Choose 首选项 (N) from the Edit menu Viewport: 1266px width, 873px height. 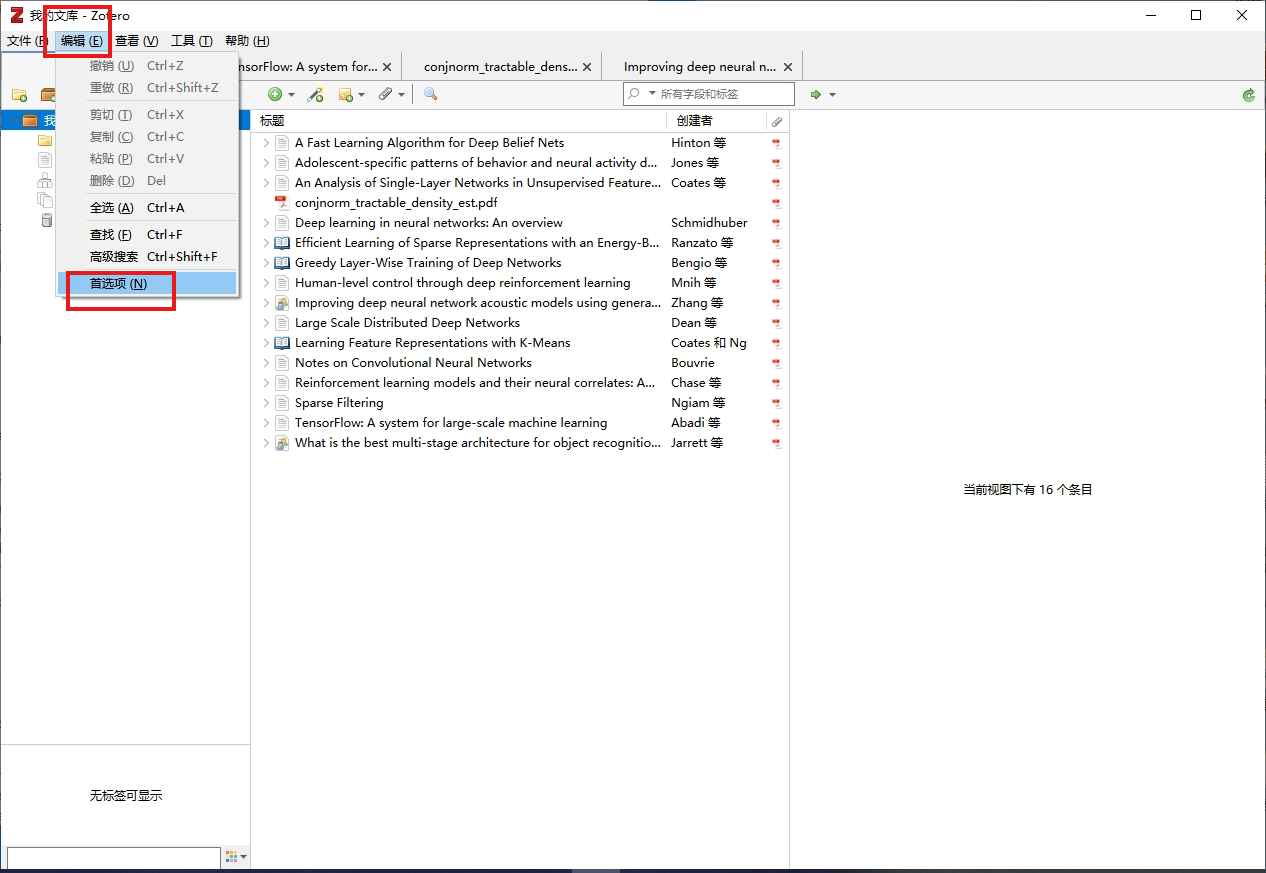(x=118, y=284)
